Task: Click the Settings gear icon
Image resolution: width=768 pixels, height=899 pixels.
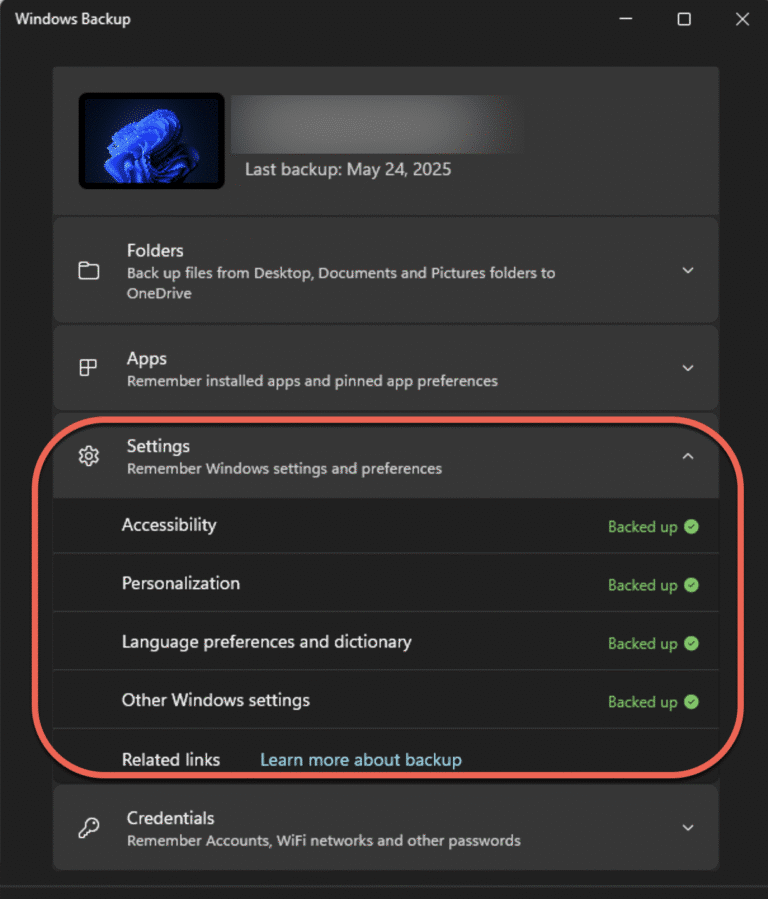Action: click(89, 456)
